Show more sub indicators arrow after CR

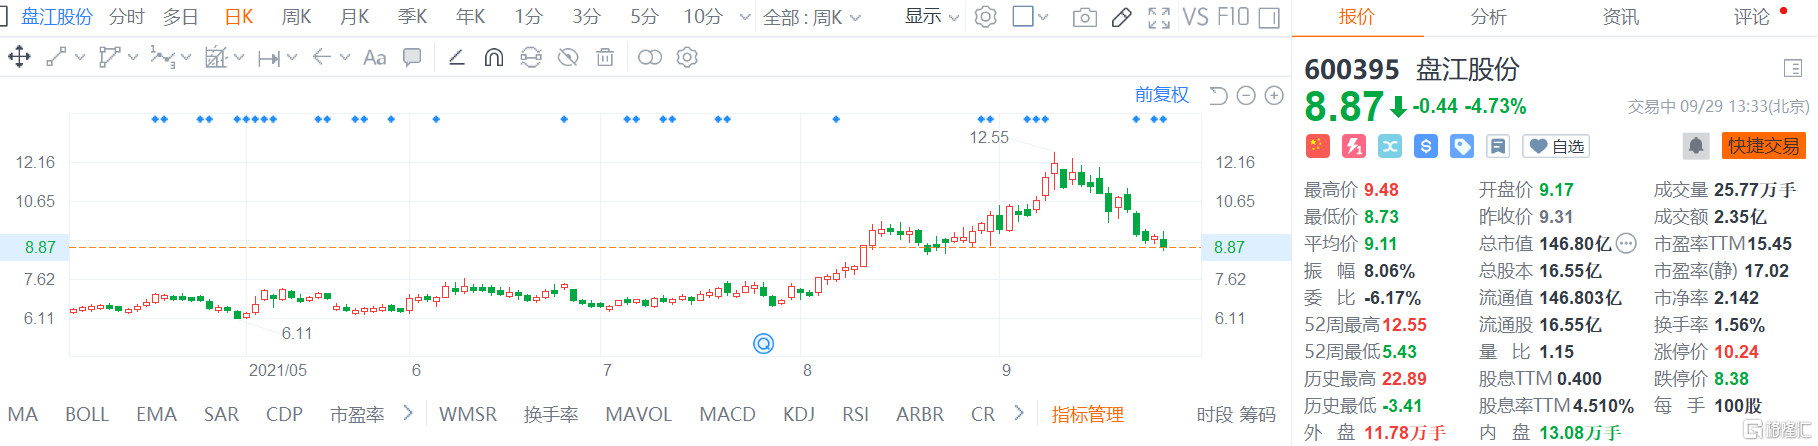click(1019, 413)
